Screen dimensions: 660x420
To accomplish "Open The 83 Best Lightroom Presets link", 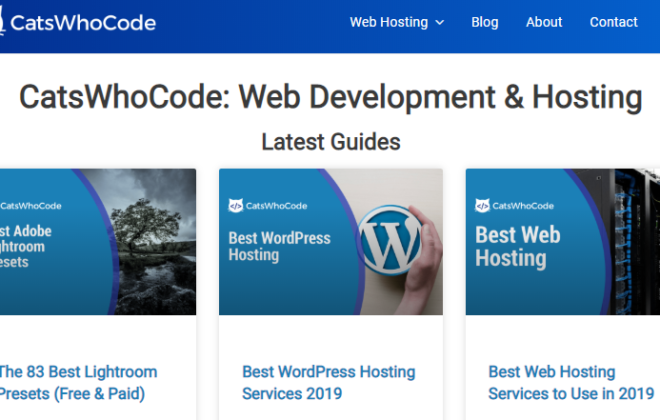I will (x=78, y=383).
